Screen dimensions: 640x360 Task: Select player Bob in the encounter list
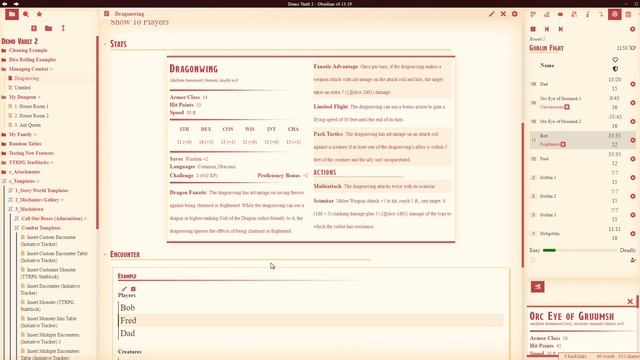pos(311,308)
